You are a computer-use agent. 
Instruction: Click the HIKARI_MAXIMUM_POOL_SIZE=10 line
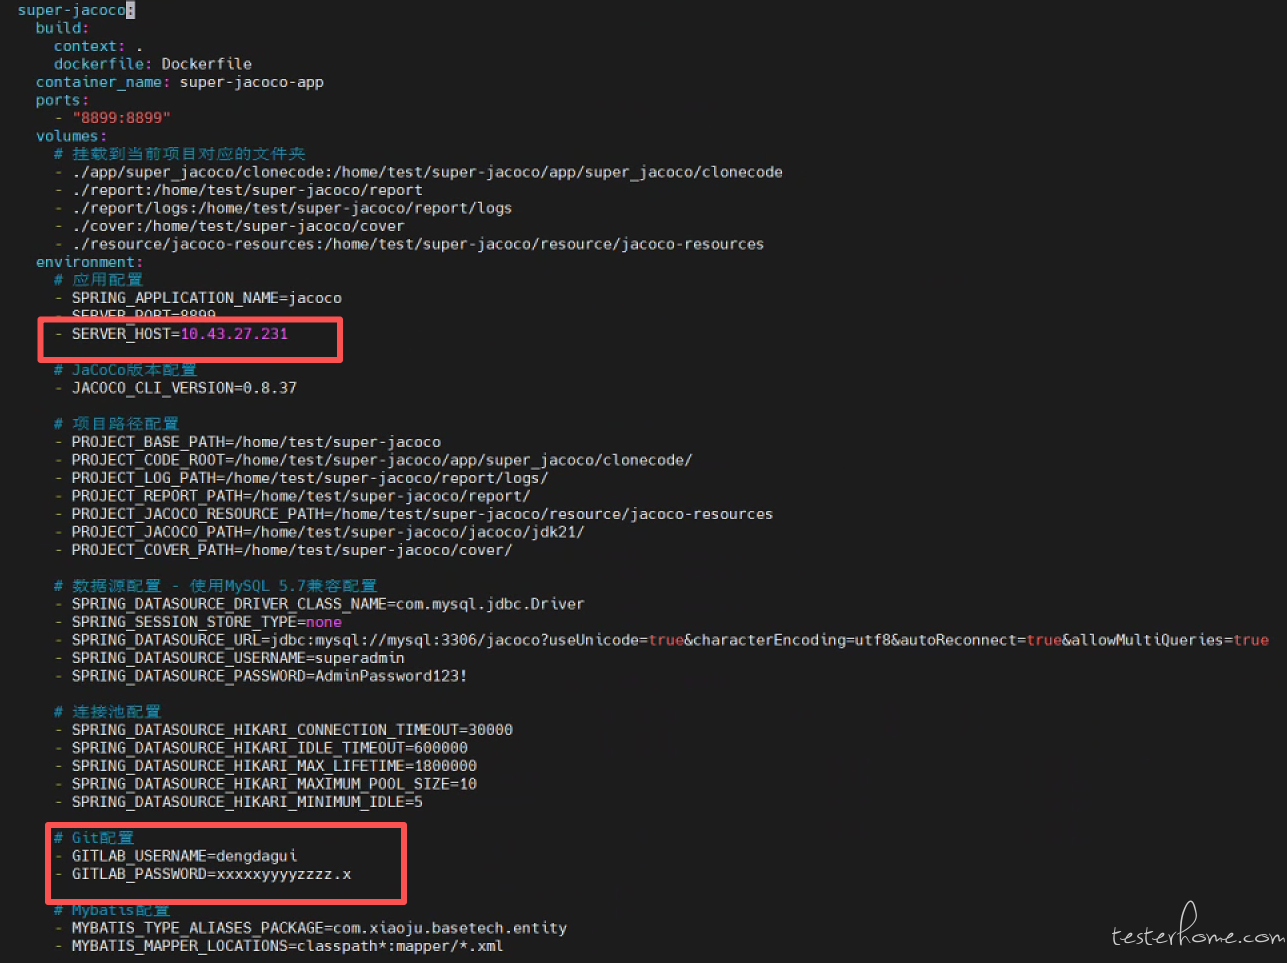274,784
